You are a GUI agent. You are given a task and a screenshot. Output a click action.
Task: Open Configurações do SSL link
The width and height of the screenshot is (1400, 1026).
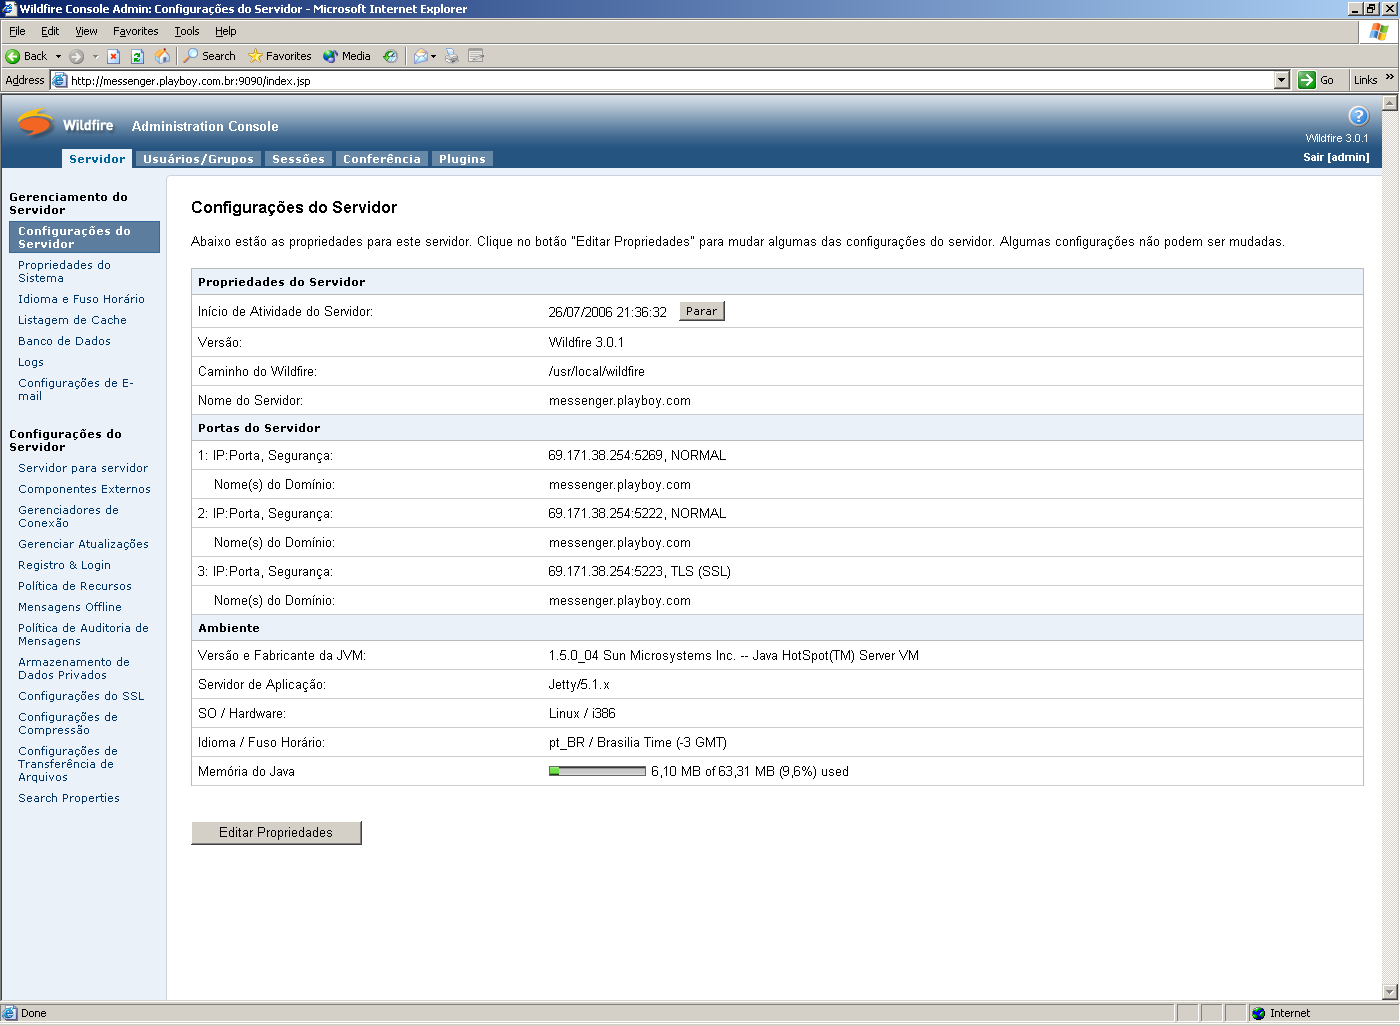pyautogui.click(x=81, y=696)
